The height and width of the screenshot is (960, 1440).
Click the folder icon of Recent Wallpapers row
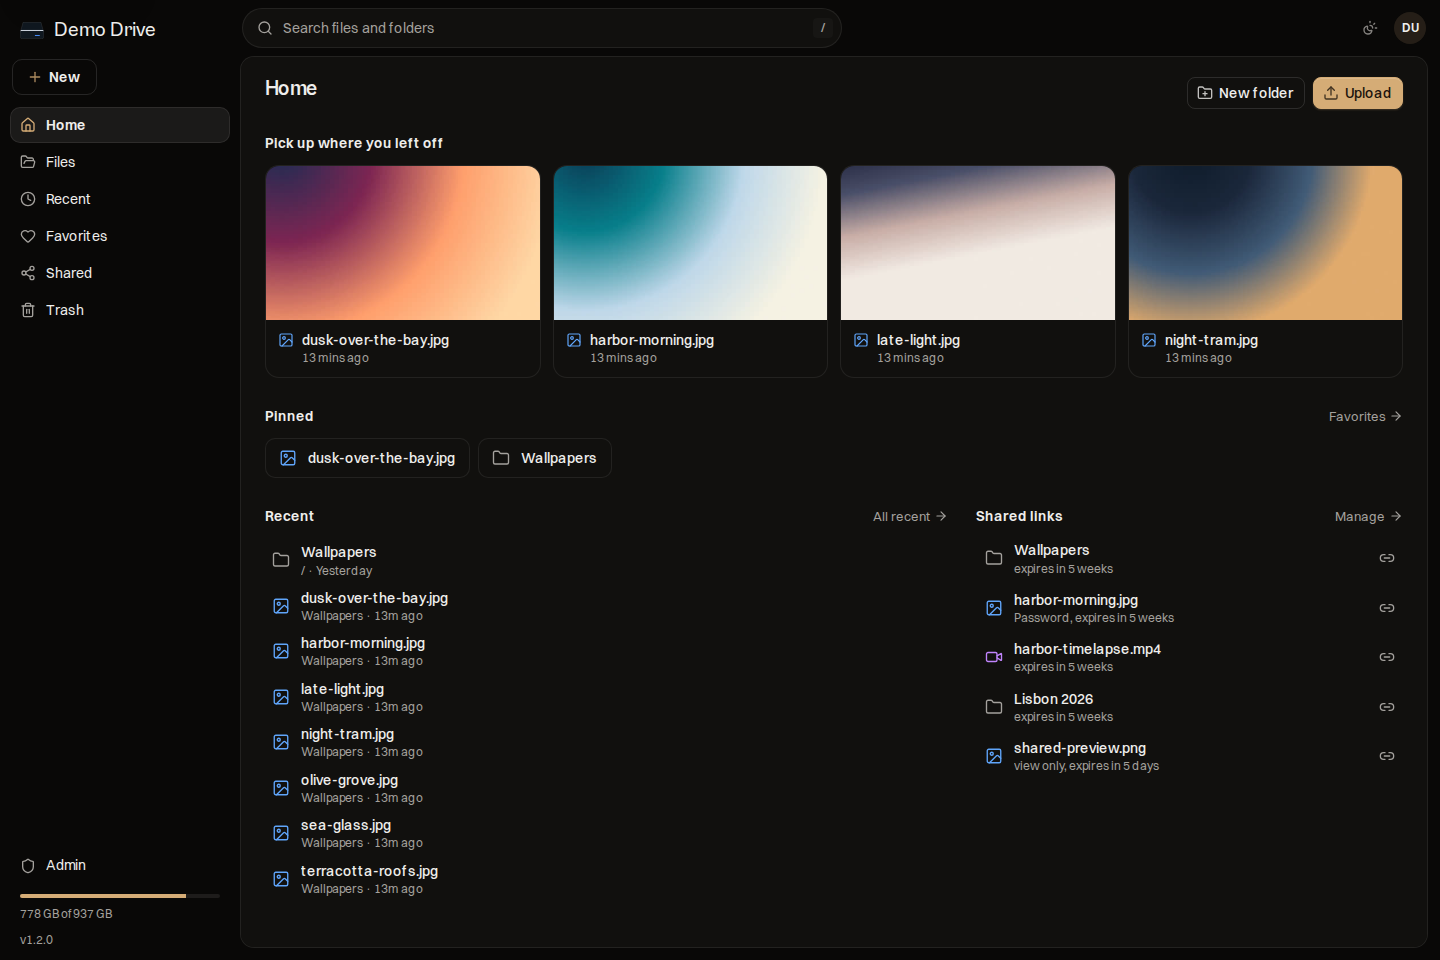pyautogui.click(x=281, y=560)
